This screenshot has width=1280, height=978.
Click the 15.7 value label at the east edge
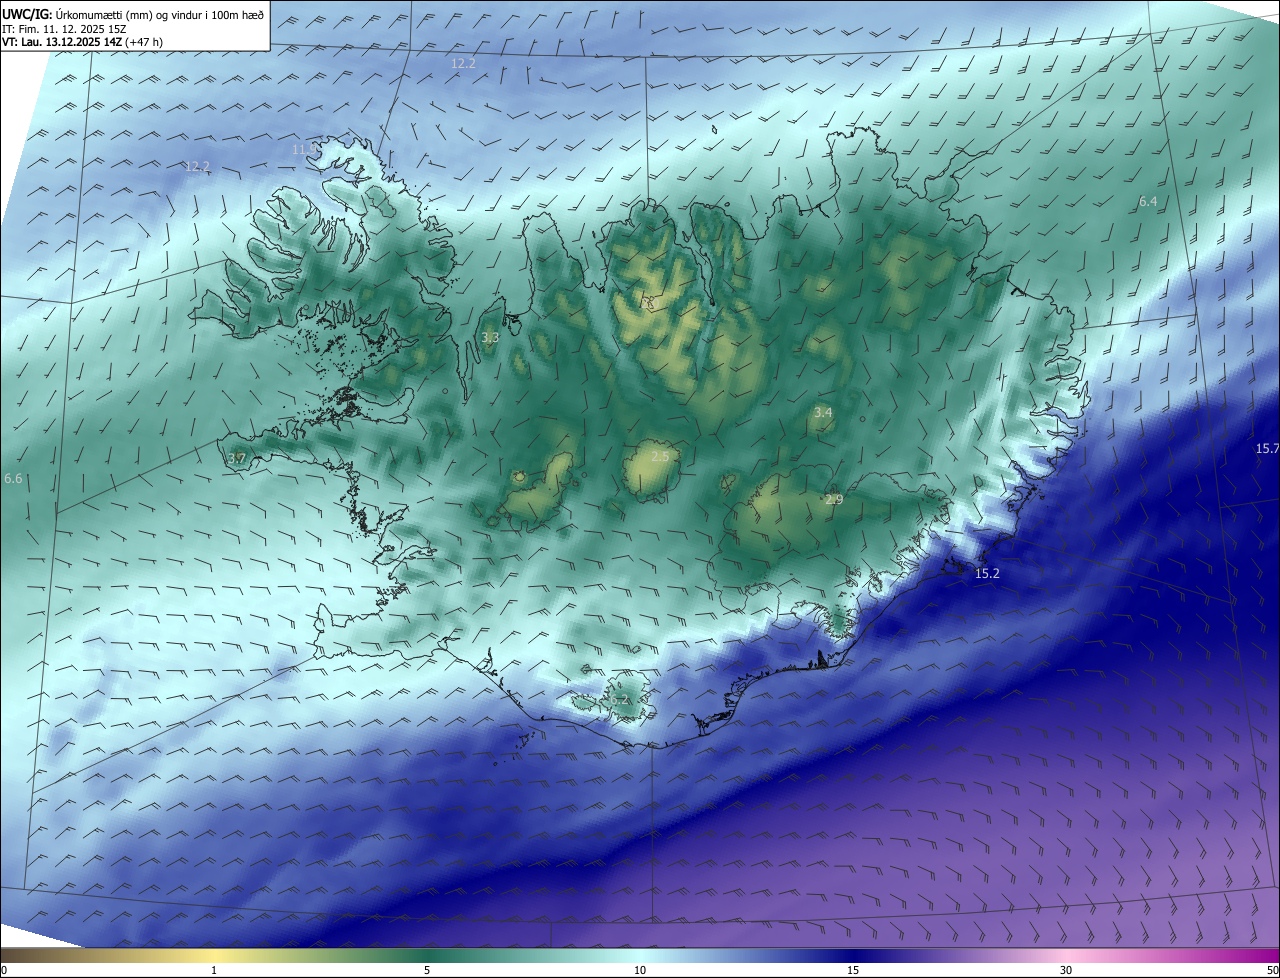point(1267,448)
